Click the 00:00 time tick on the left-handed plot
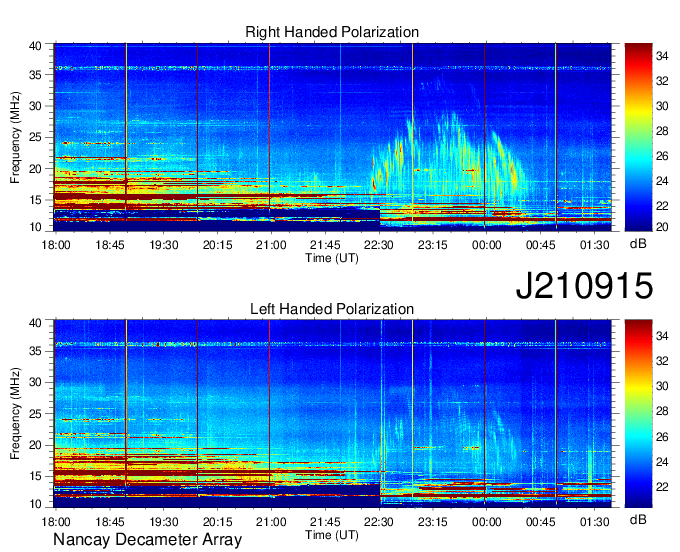The height and width of the screenshot is (552, 680). click(486, 522)
